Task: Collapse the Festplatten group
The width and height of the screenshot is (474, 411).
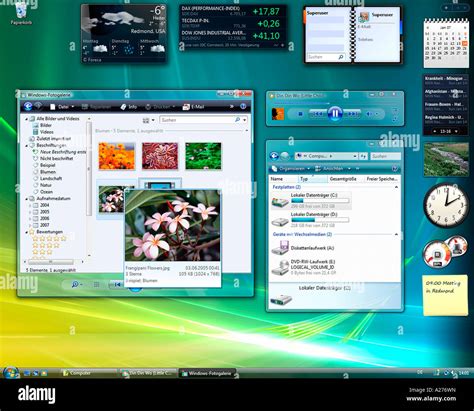Action: pyautogui.click(x=396, y=187)
